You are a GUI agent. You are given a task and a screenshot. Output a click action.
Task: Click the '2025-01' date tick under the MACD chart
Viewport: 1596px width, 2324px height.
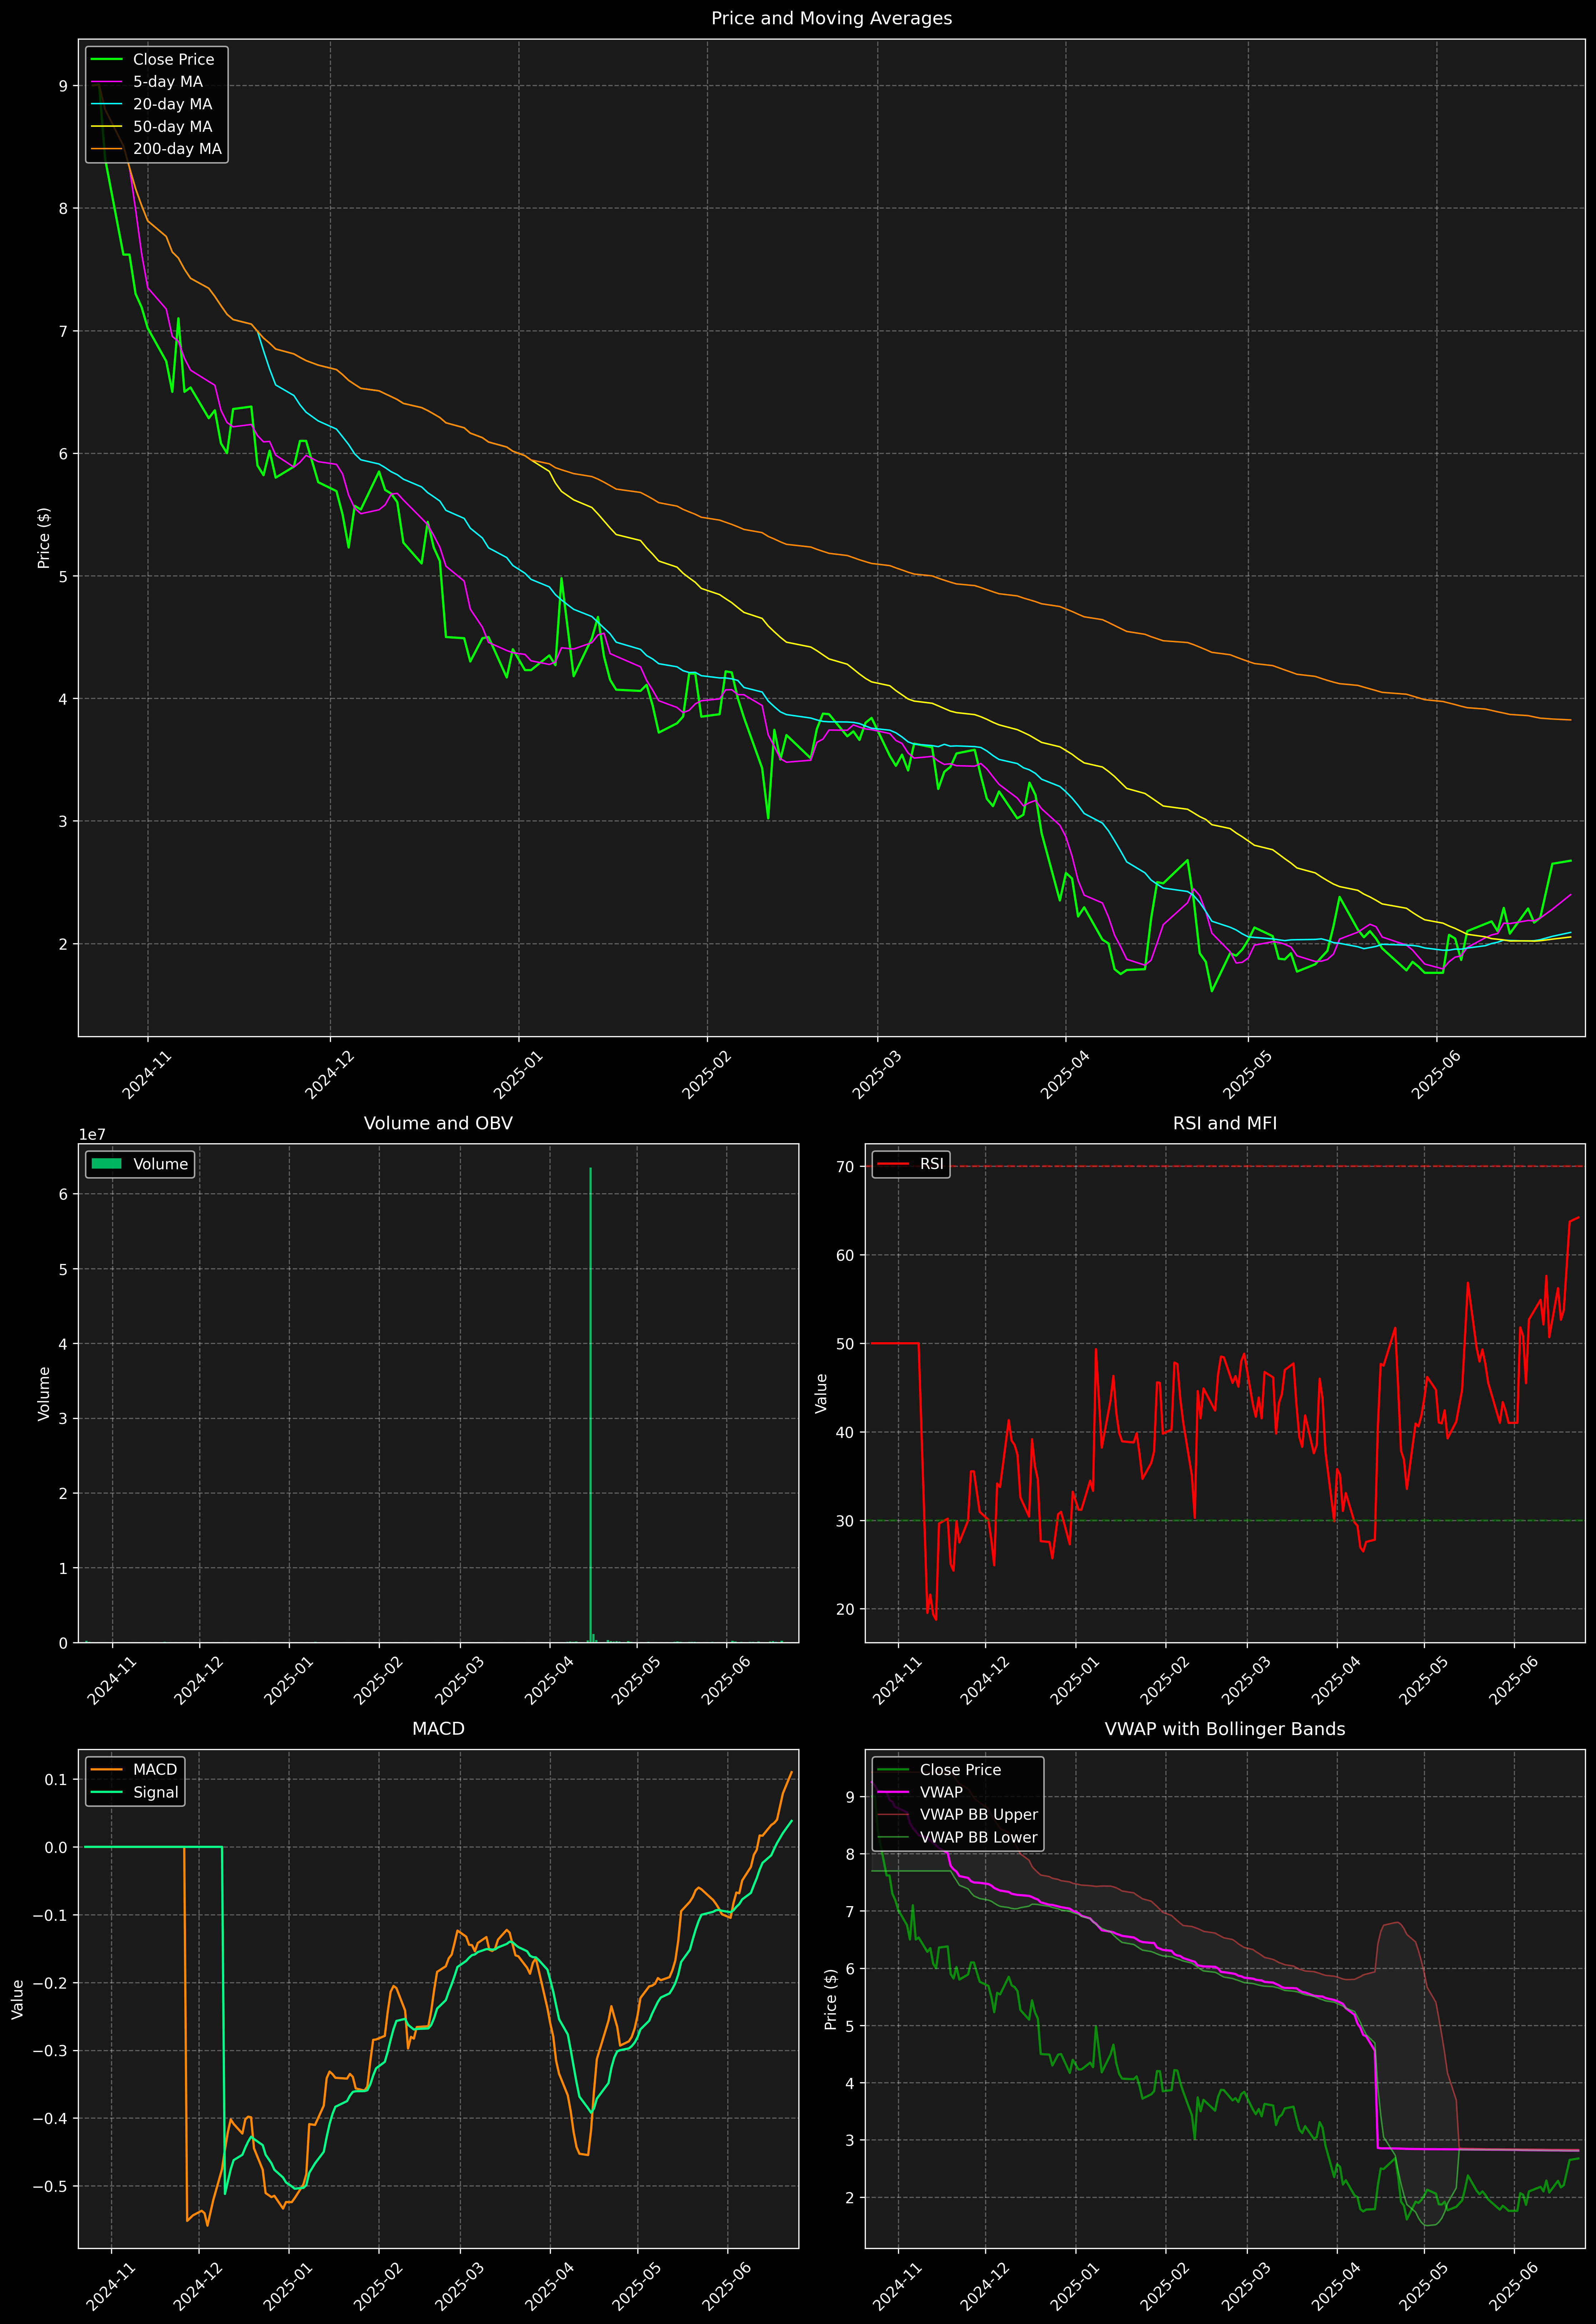click(x=289, y=2287)
